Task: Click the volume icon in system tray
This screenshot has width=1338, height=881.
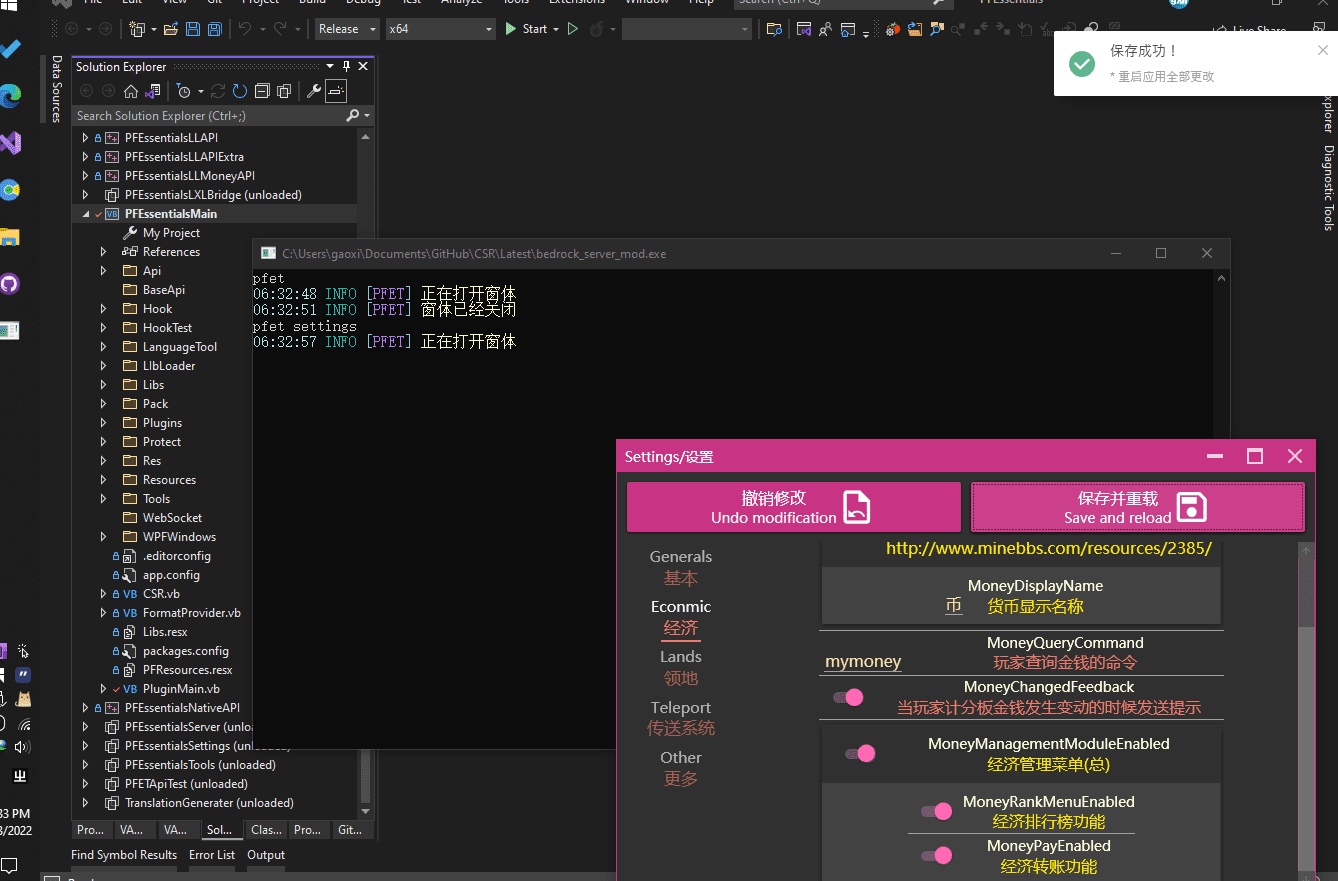Action: 22,747
